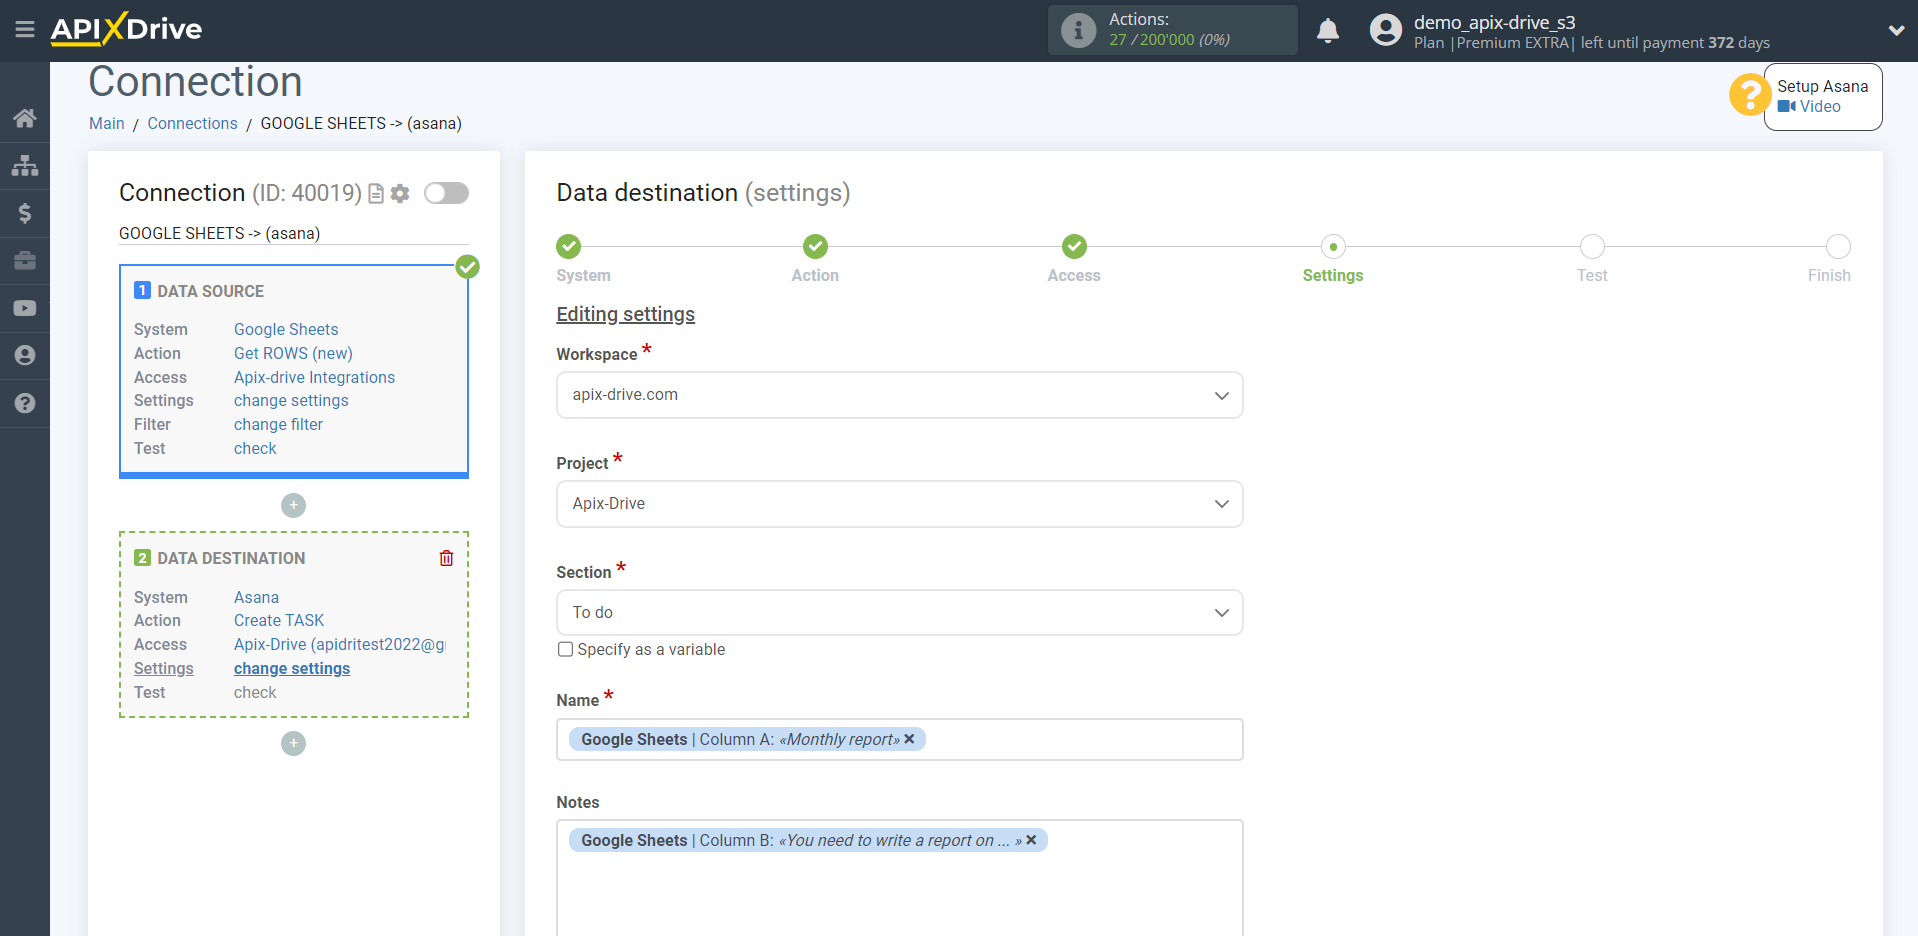
Task: Open Workspace dropdown apix-drive.com
Action: (x=899, y=395)
